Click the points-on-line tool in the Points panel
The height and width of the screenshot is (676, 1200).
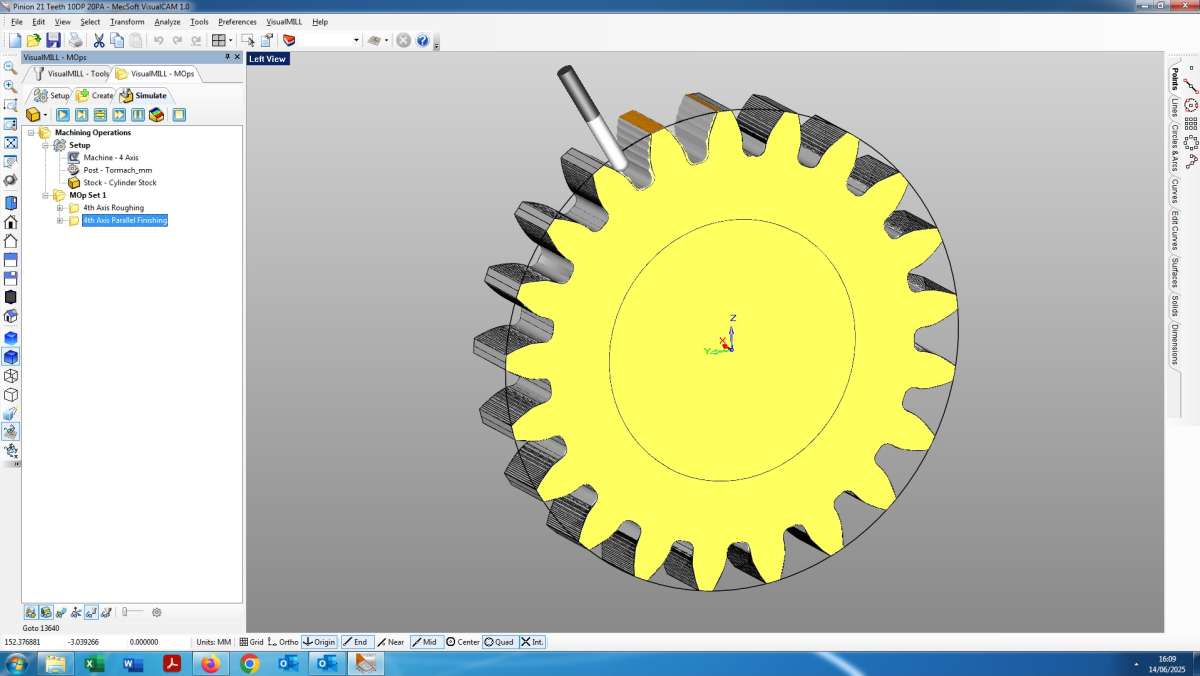1190,87
